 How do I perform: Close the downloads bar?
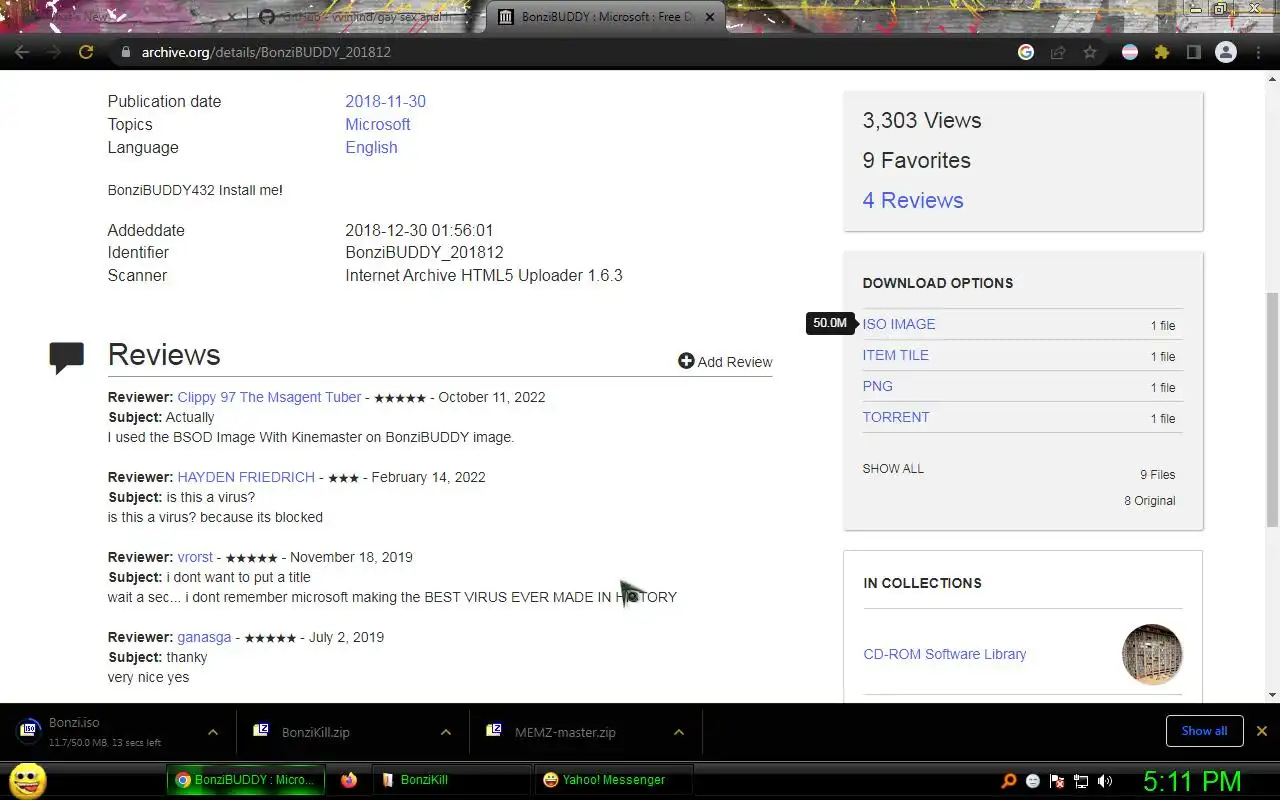coord(1262,731)
